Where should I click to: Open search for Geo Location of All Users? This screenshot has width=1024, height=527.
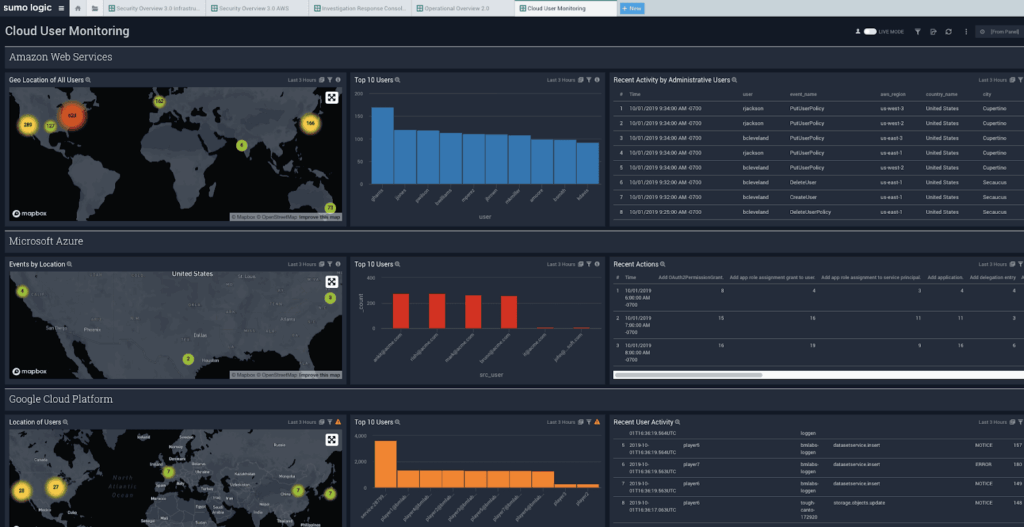(88, 80)
